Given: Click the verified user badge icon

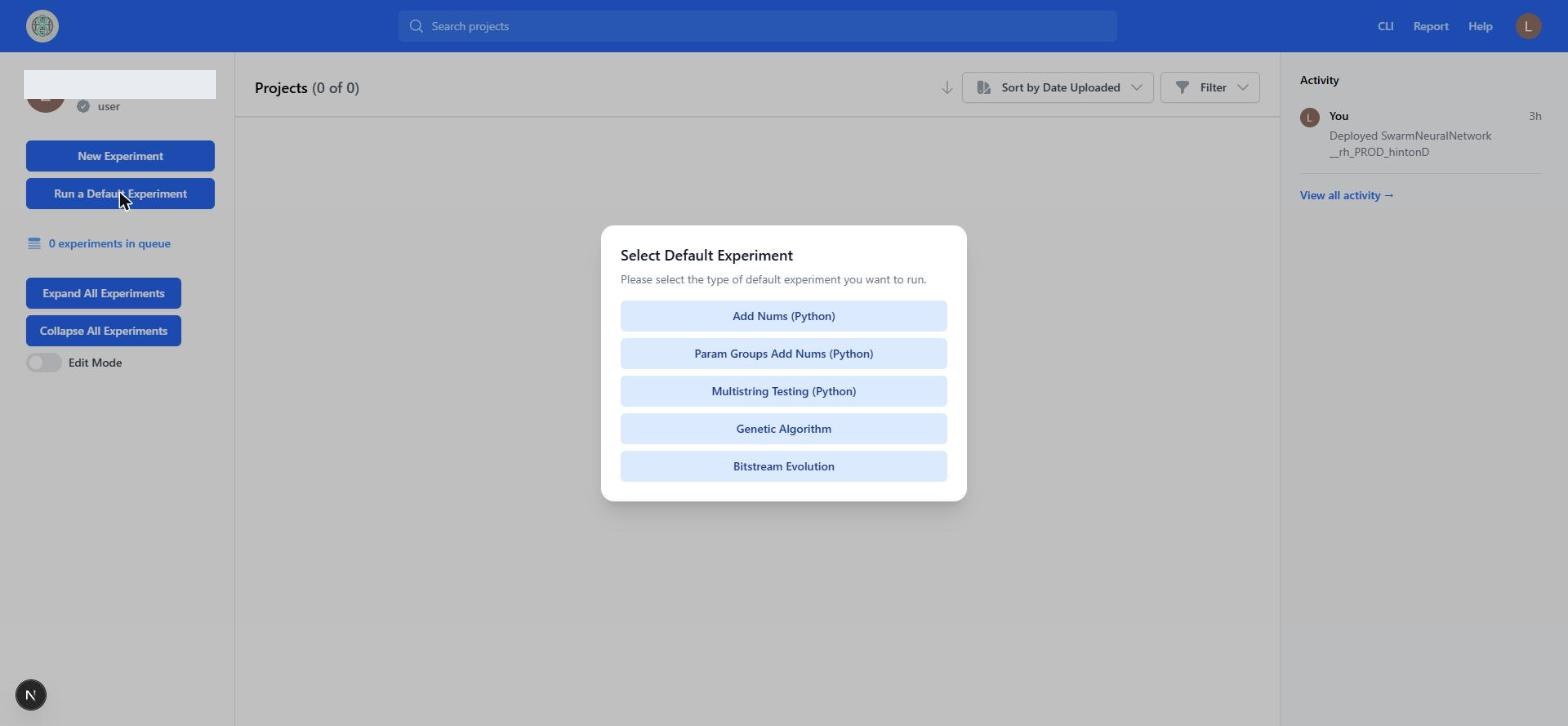Looking at the screenshot, I should pos(83,106).
